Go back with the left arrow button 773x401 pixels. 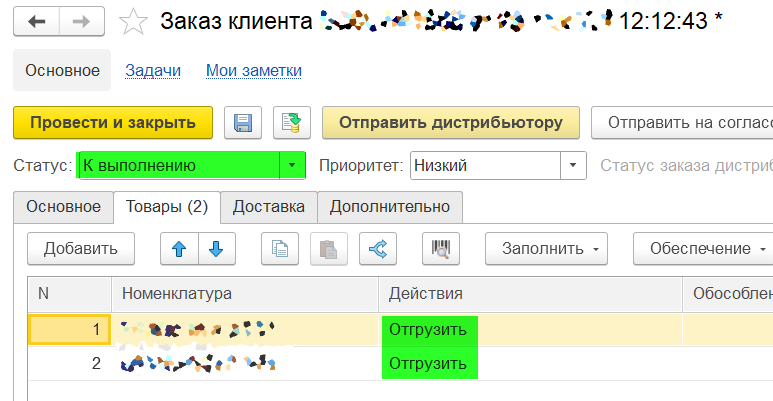pyautogui.click(x=36, y=21)
